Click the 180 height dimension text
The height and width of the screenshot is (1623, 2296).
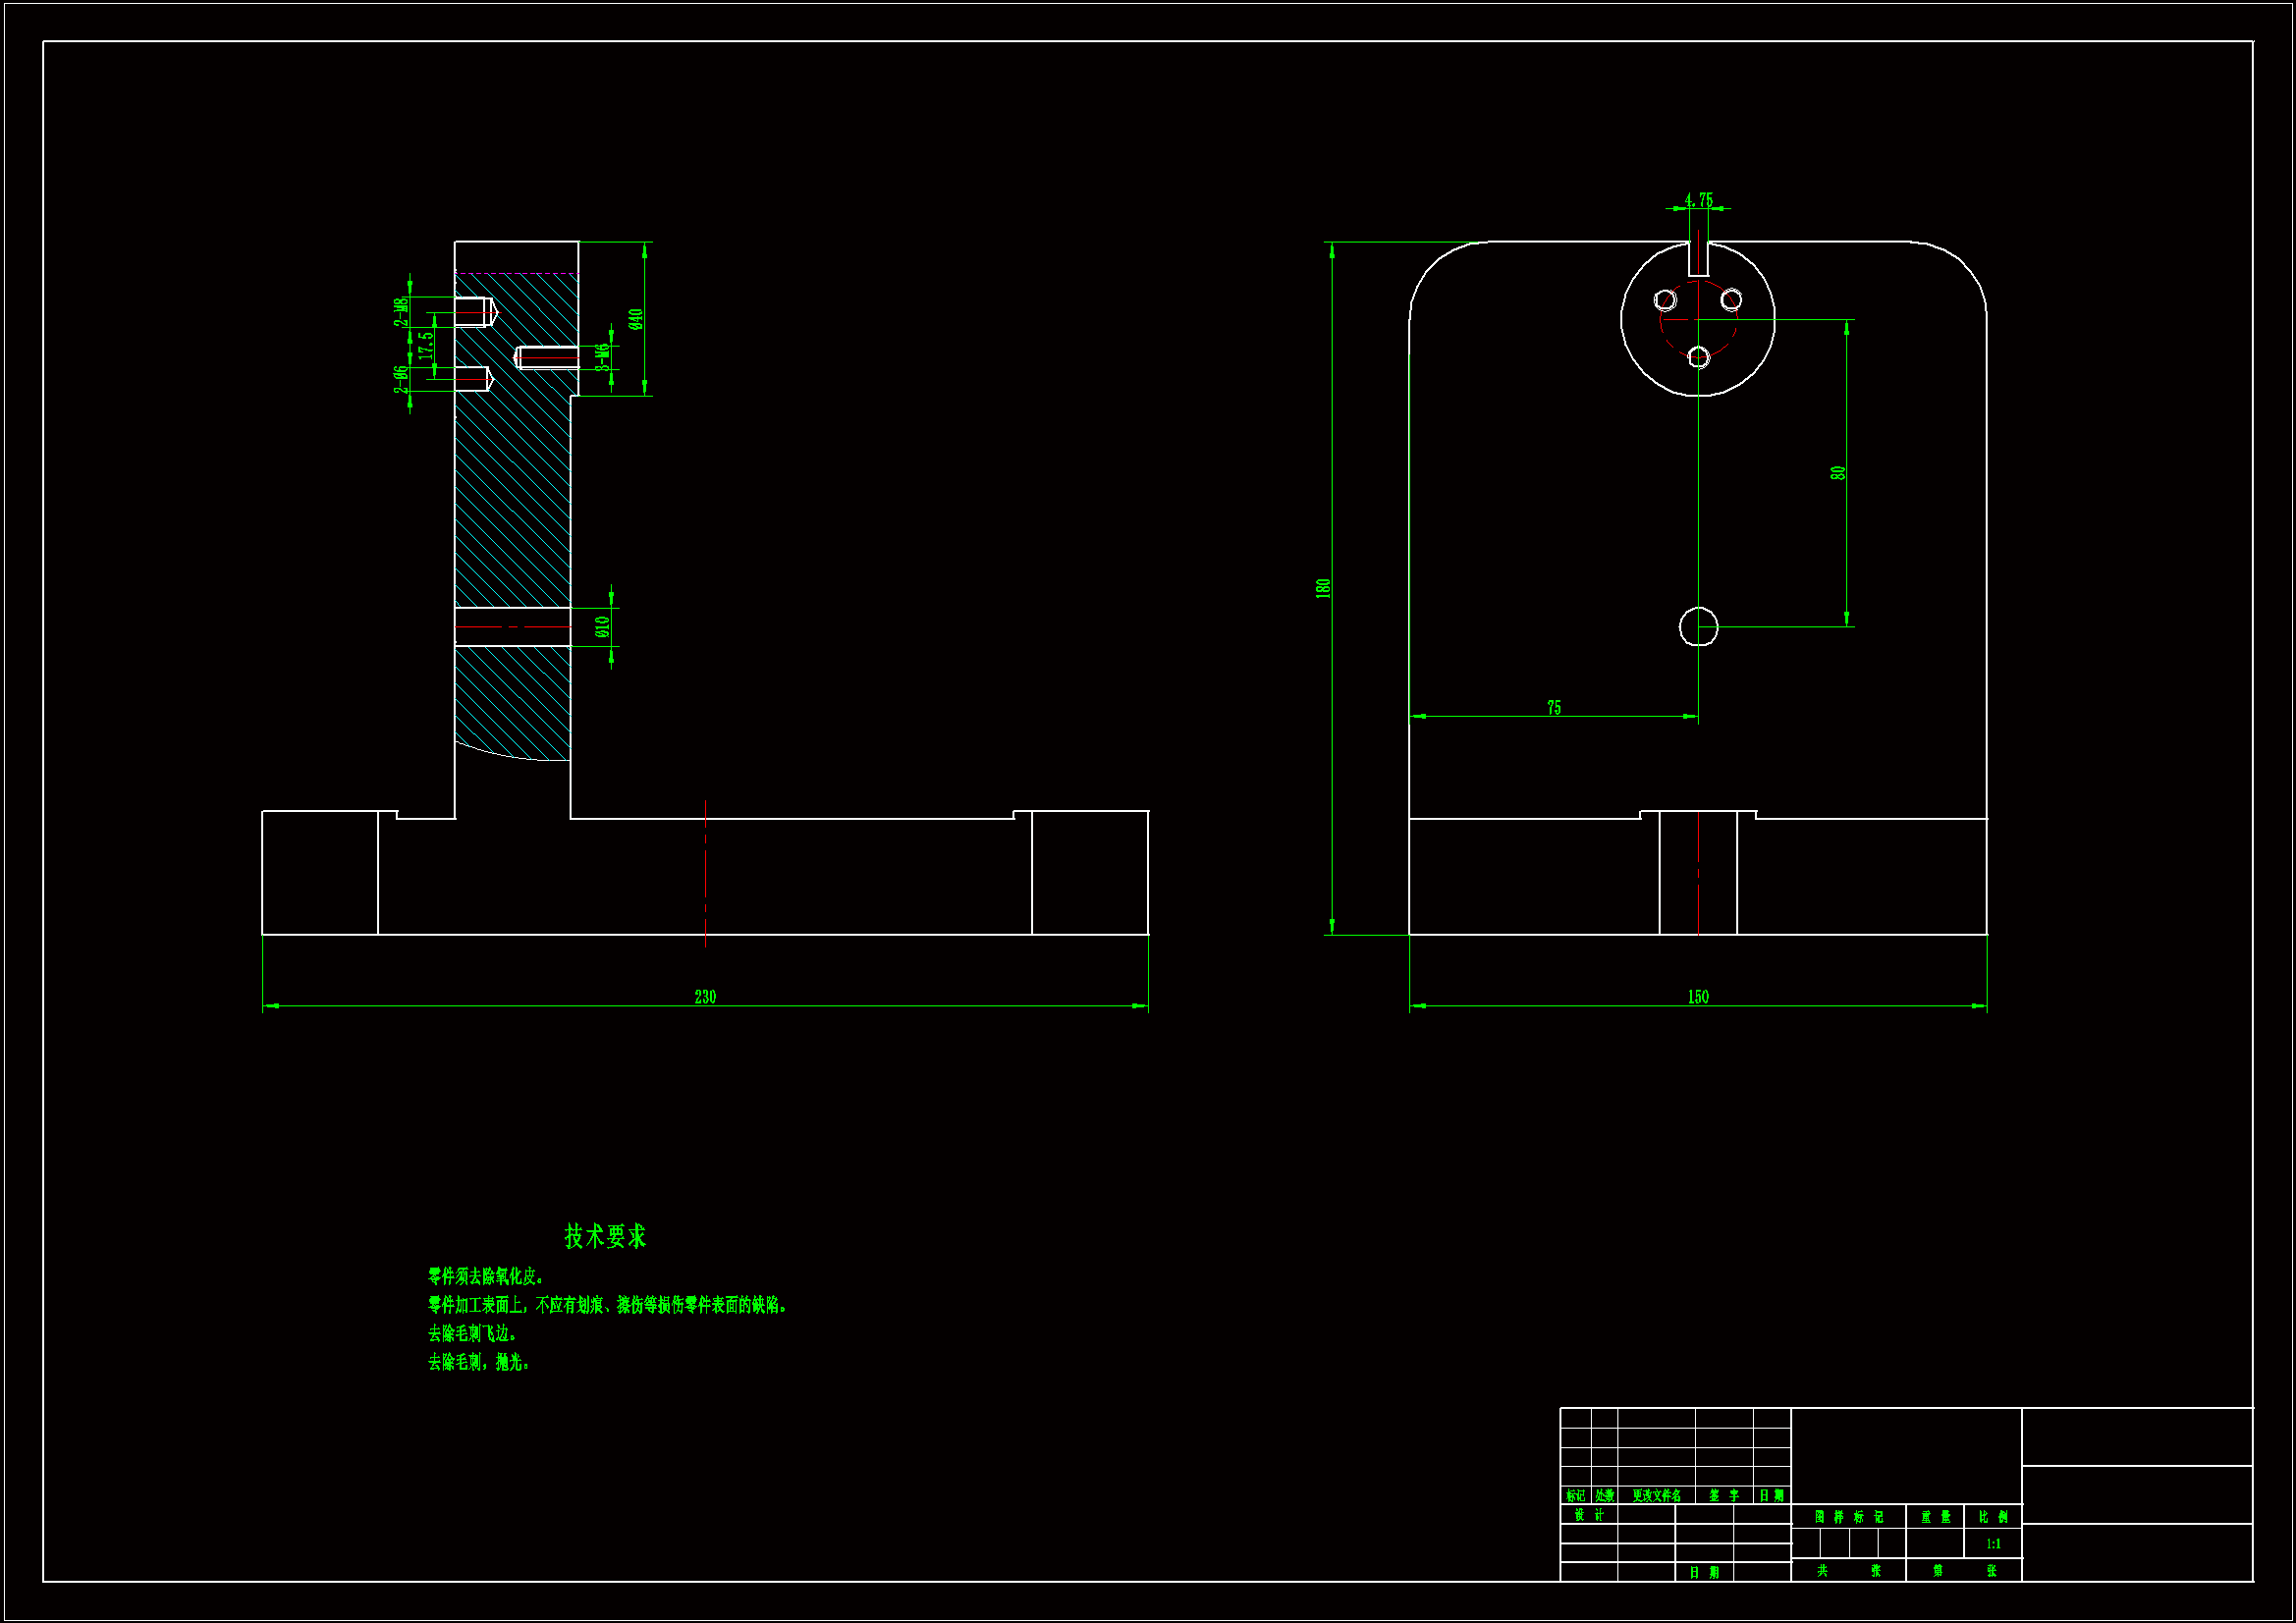pyautogui.click(x=1323, y=588)
